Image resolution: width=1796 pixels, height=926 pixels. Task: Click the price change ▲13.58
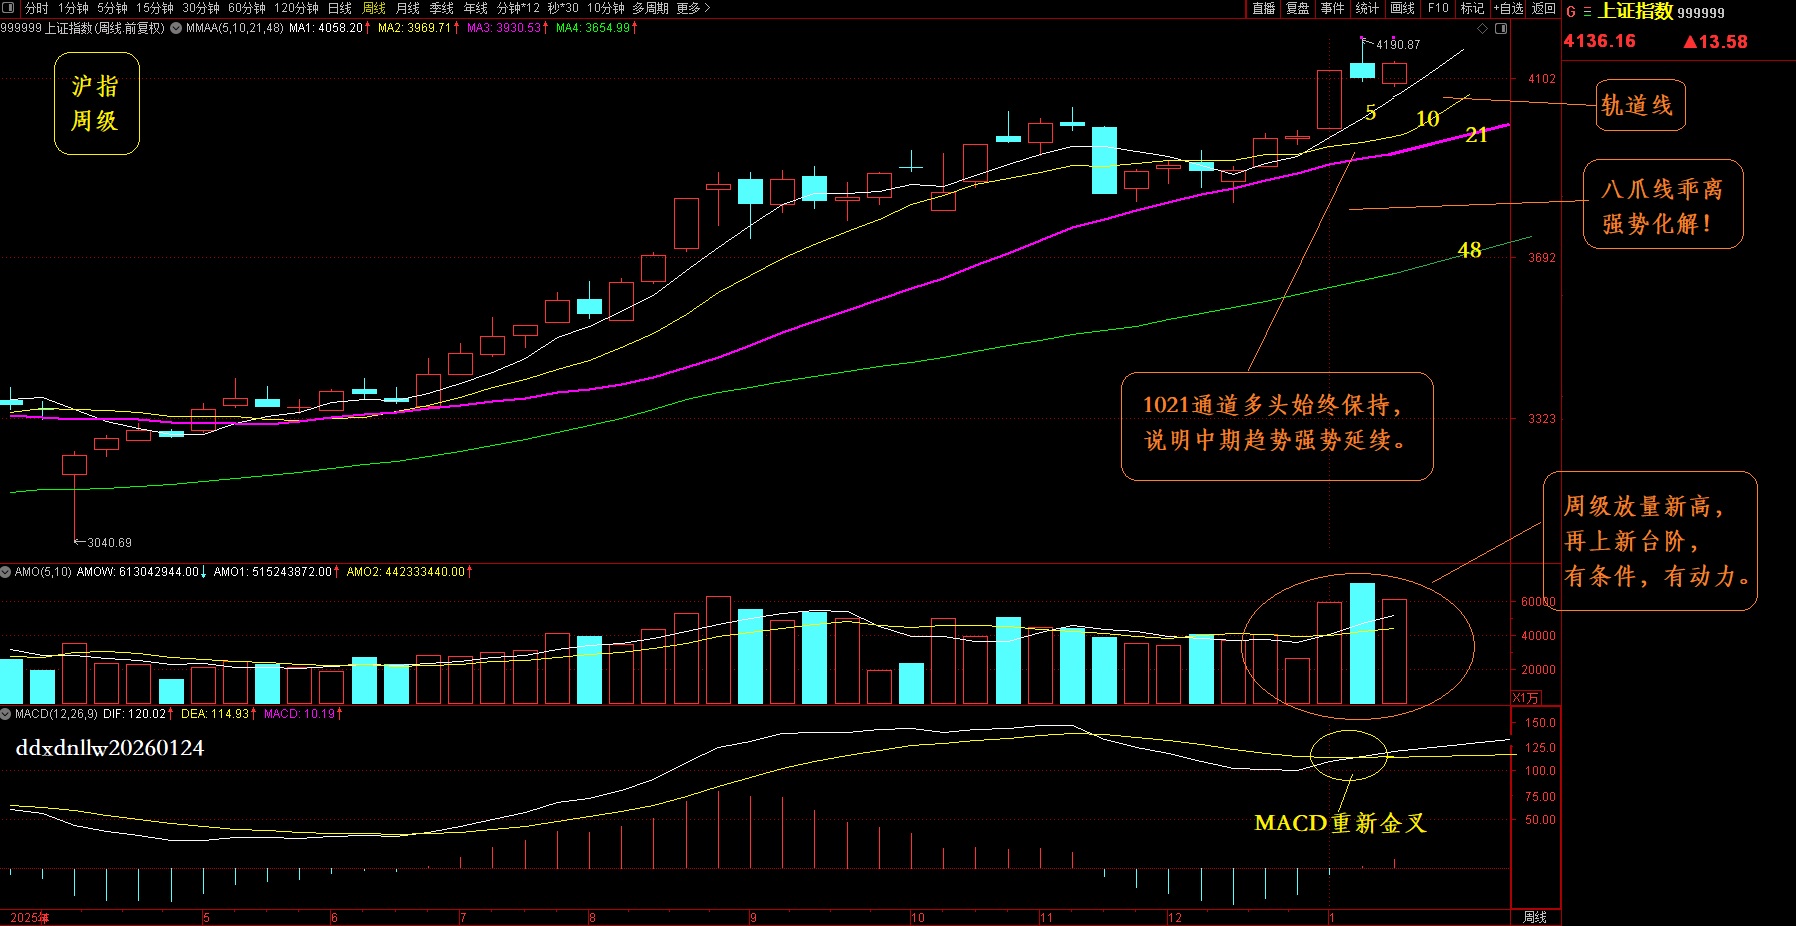[1716, 42]
